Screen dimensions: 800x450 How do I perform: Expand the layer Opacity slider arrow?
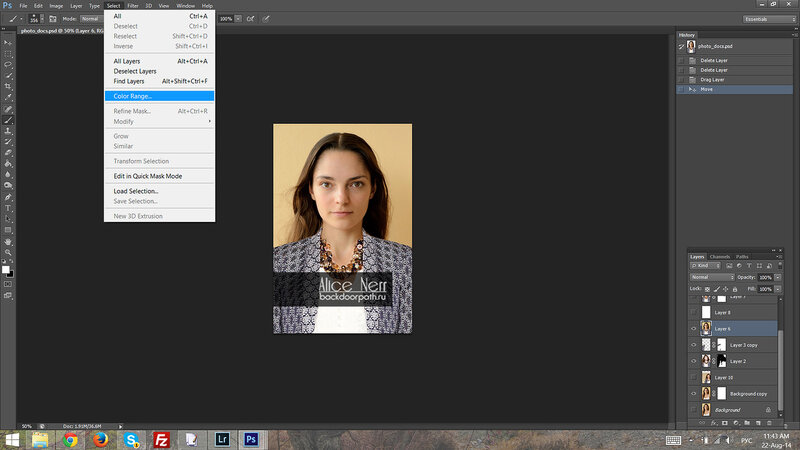click(779, 275)
